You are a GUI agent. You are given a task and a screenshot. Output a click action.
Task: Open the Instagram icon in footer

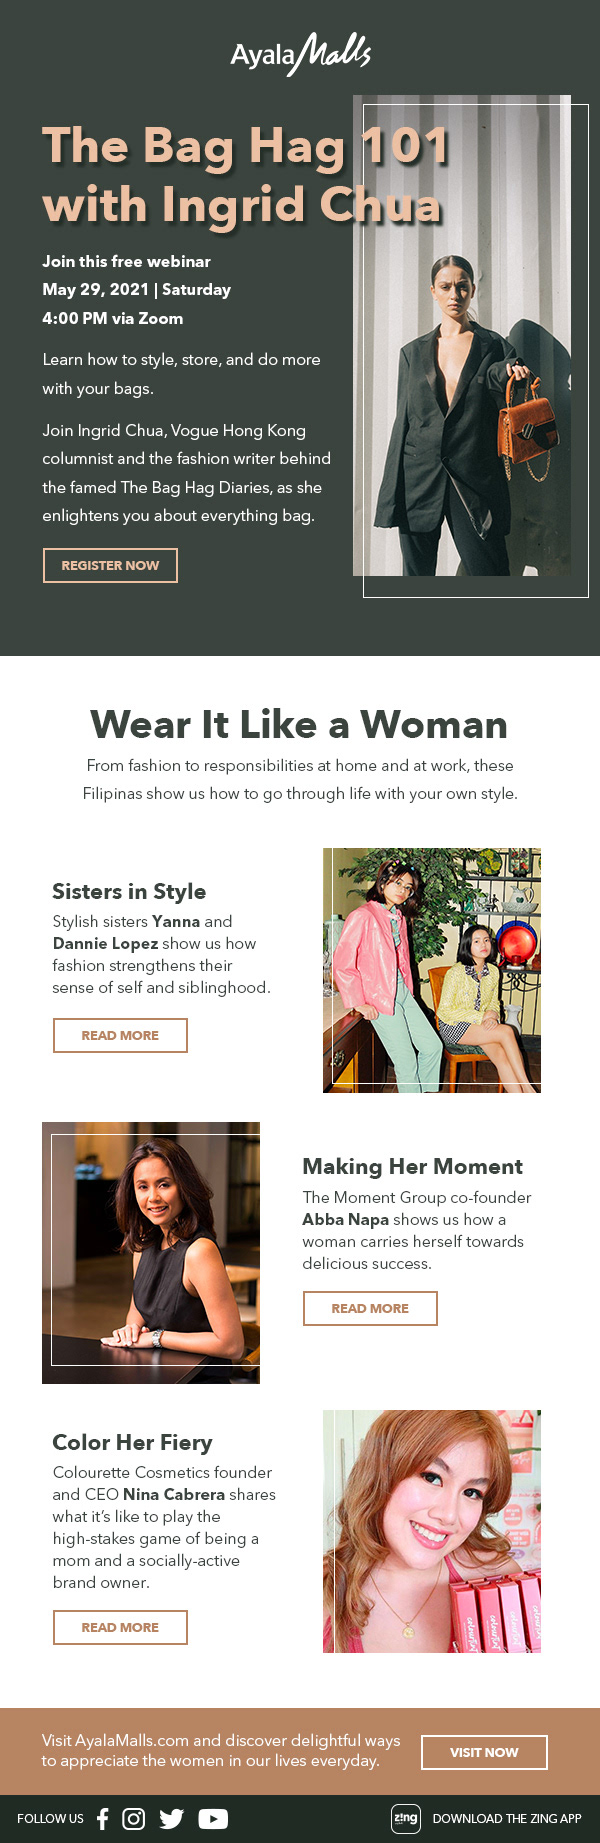(x=133, y=1818)
